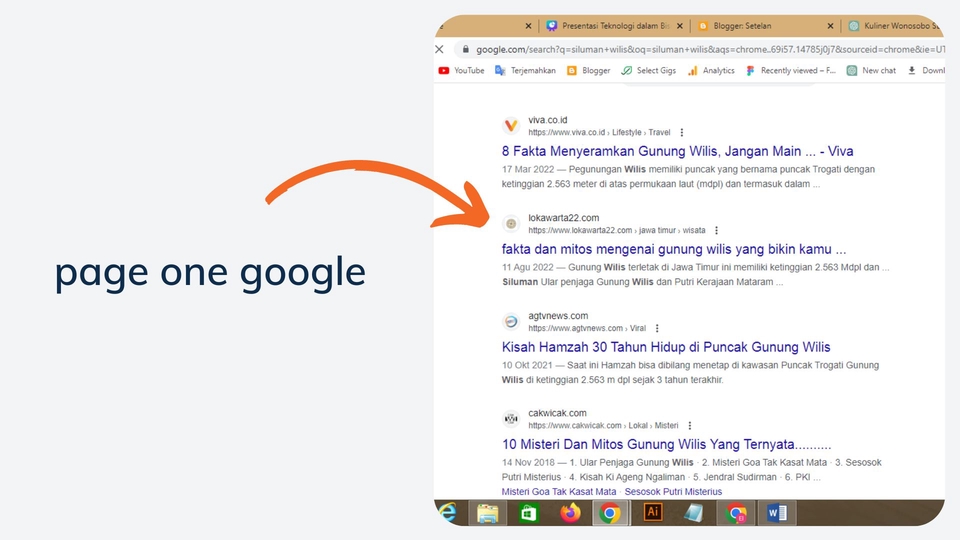Click the agtvnews.com site name
960x540 pixels.
(x=558, y=315)
